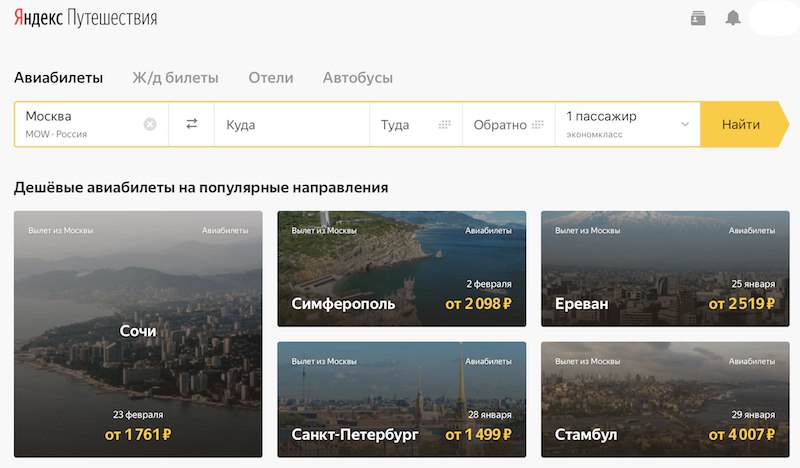This screenshot has width=800, height=468.
Task: Click the 23 февраля date text
Action: [x=138, y=414]
